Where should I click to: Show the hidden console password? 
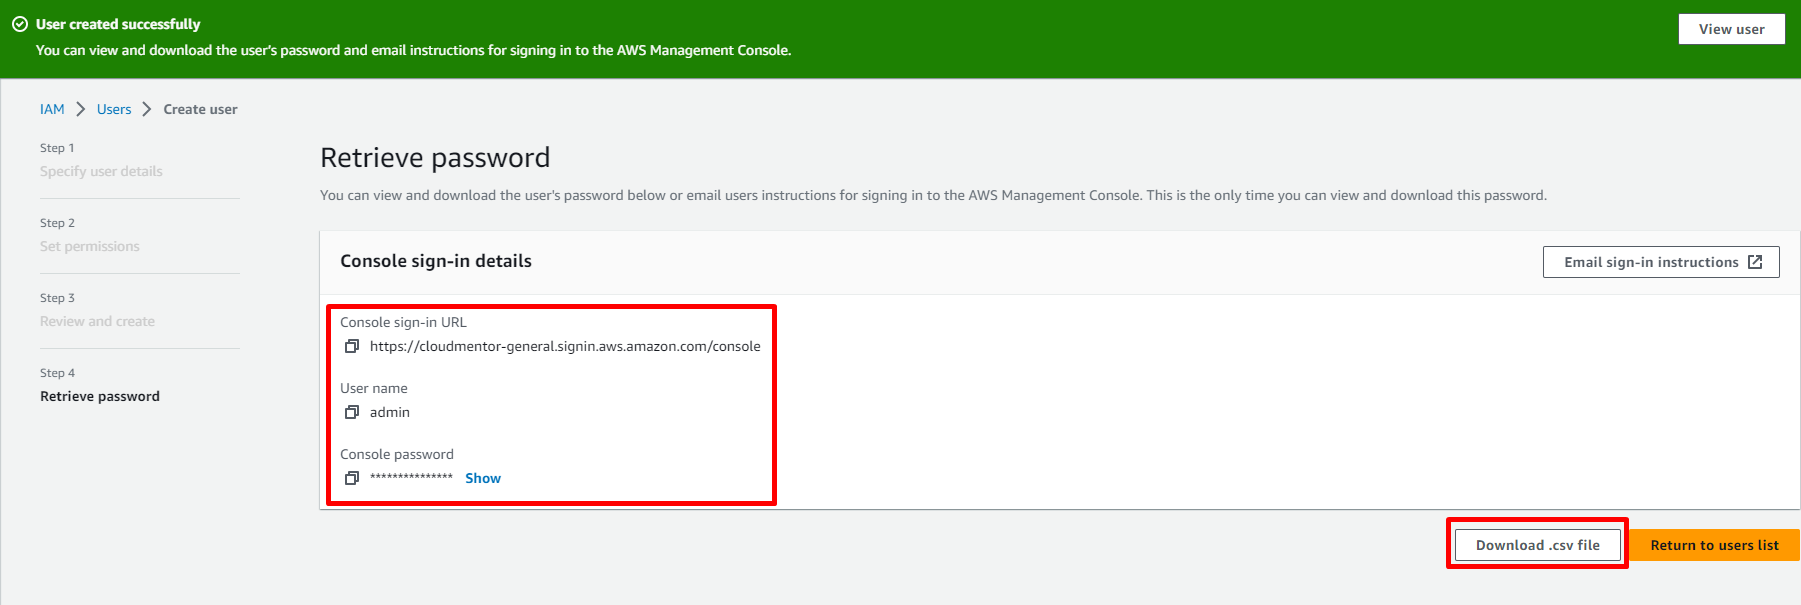482,478
